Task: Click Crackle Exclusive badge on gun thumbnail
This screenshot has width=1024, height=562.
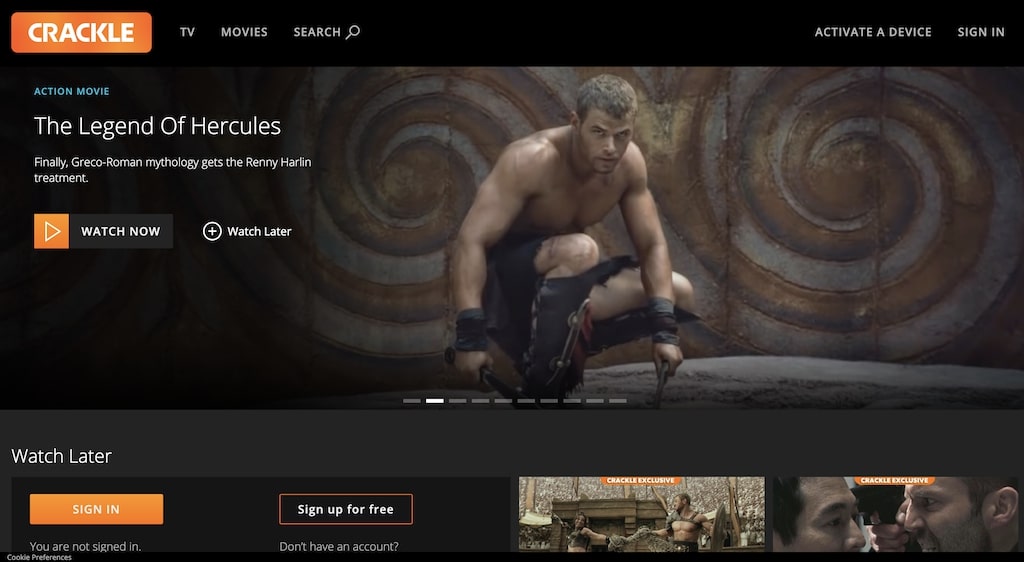Action: (x=894, y=480)
